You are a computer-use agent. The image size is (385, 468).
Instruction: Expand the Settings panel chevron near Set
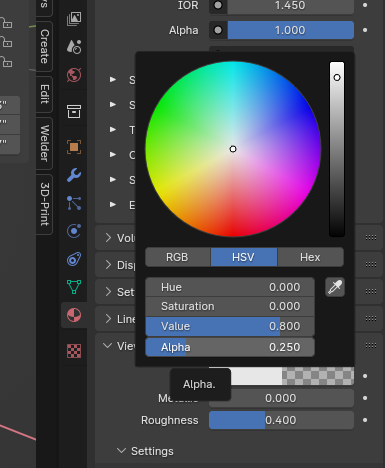(108, 292)
